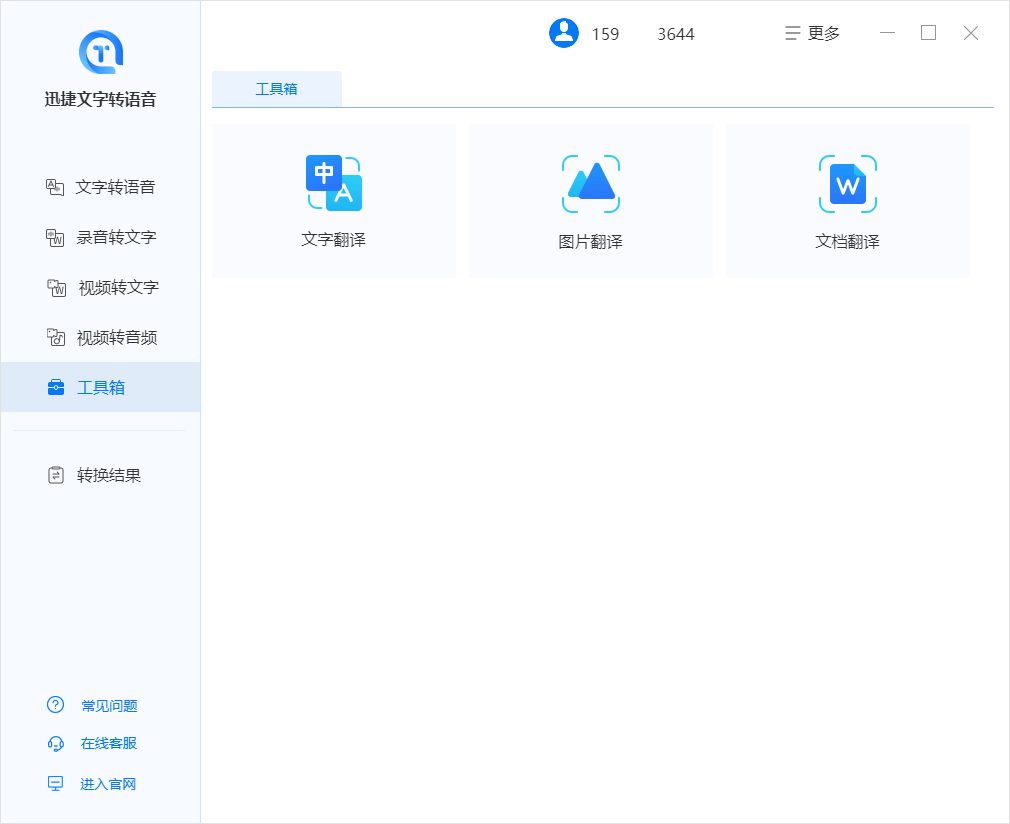
Task: Click the 文字翻译 label text
Action: coord(334,240)
